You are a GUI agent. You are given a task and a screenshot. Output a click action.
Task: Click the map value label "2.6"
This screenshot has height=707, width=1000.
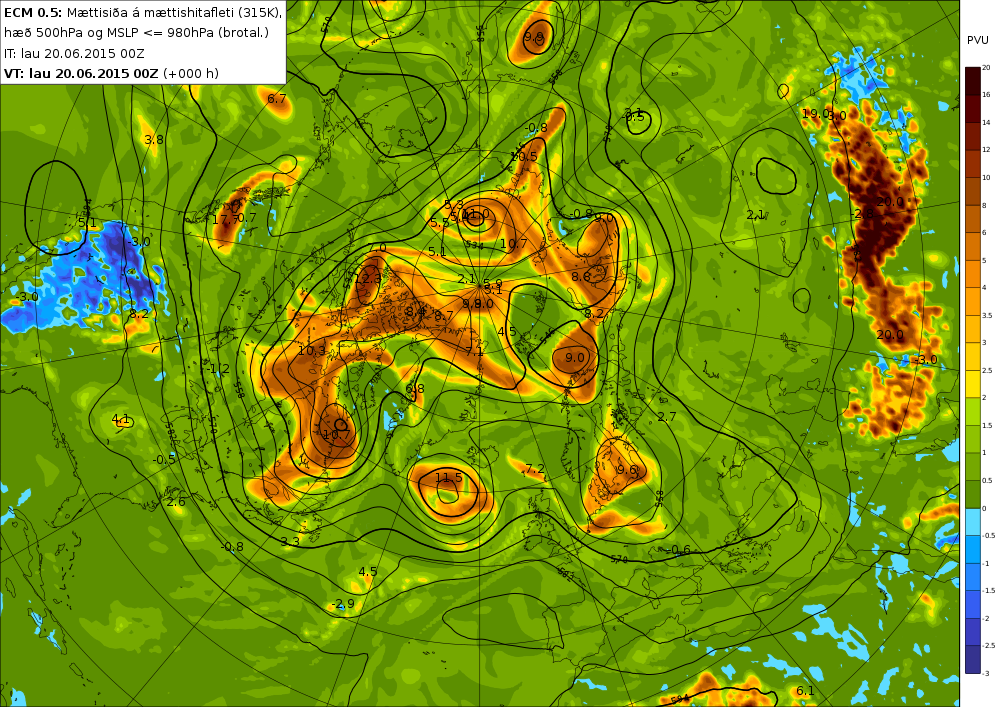click(x=176, y=502)
